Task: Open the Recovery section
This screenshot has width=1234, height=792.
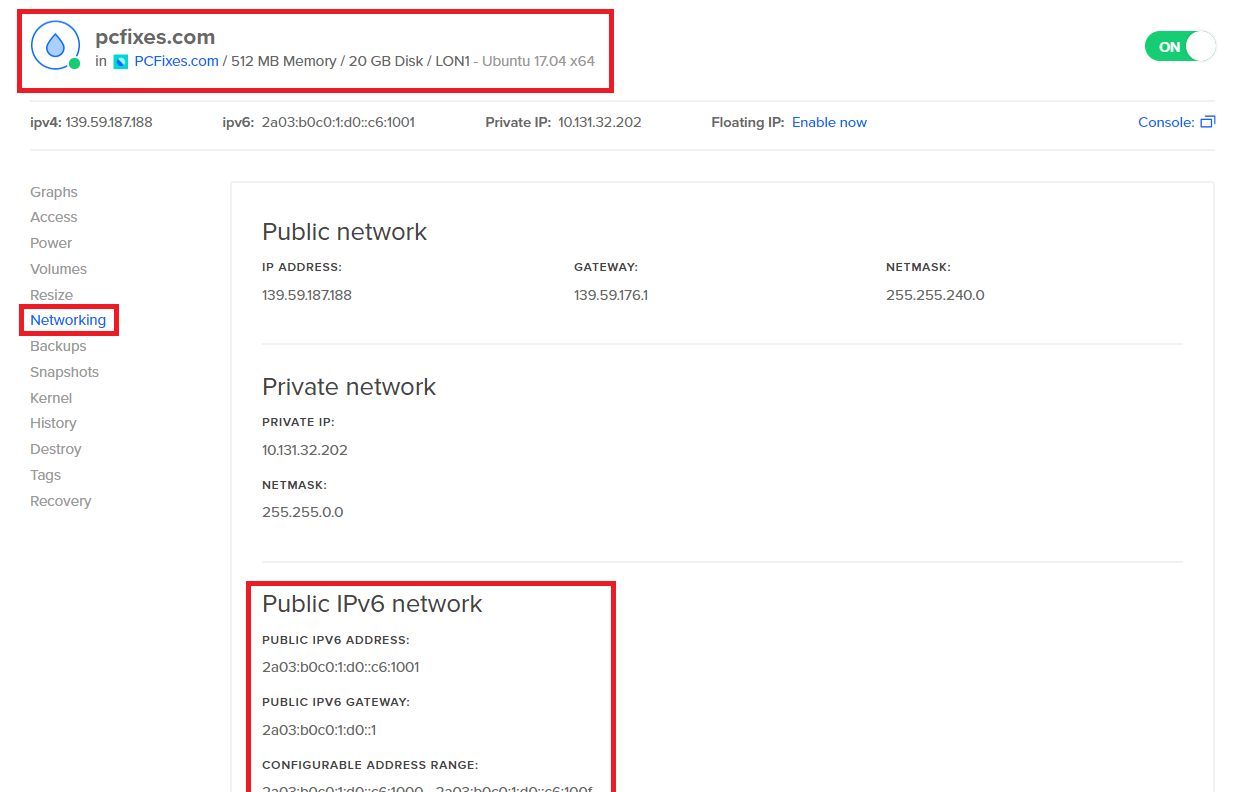Action: point(61,501)
